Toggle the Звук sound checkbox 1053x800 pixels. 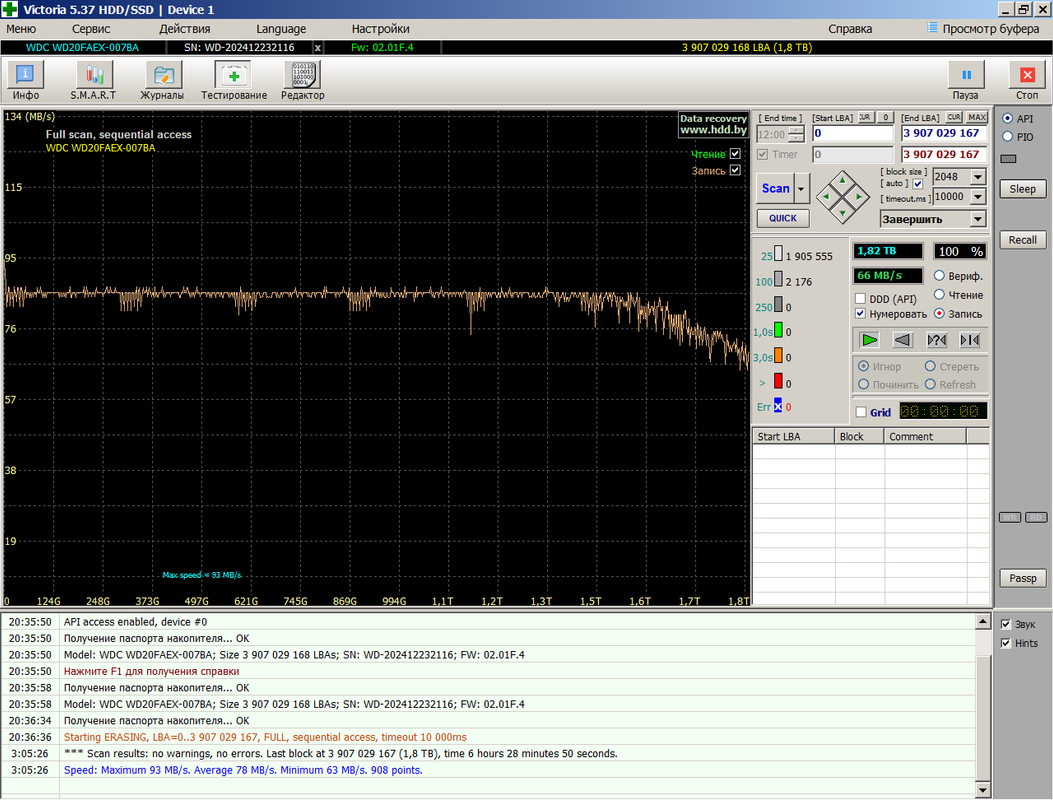pos(1005,624)
